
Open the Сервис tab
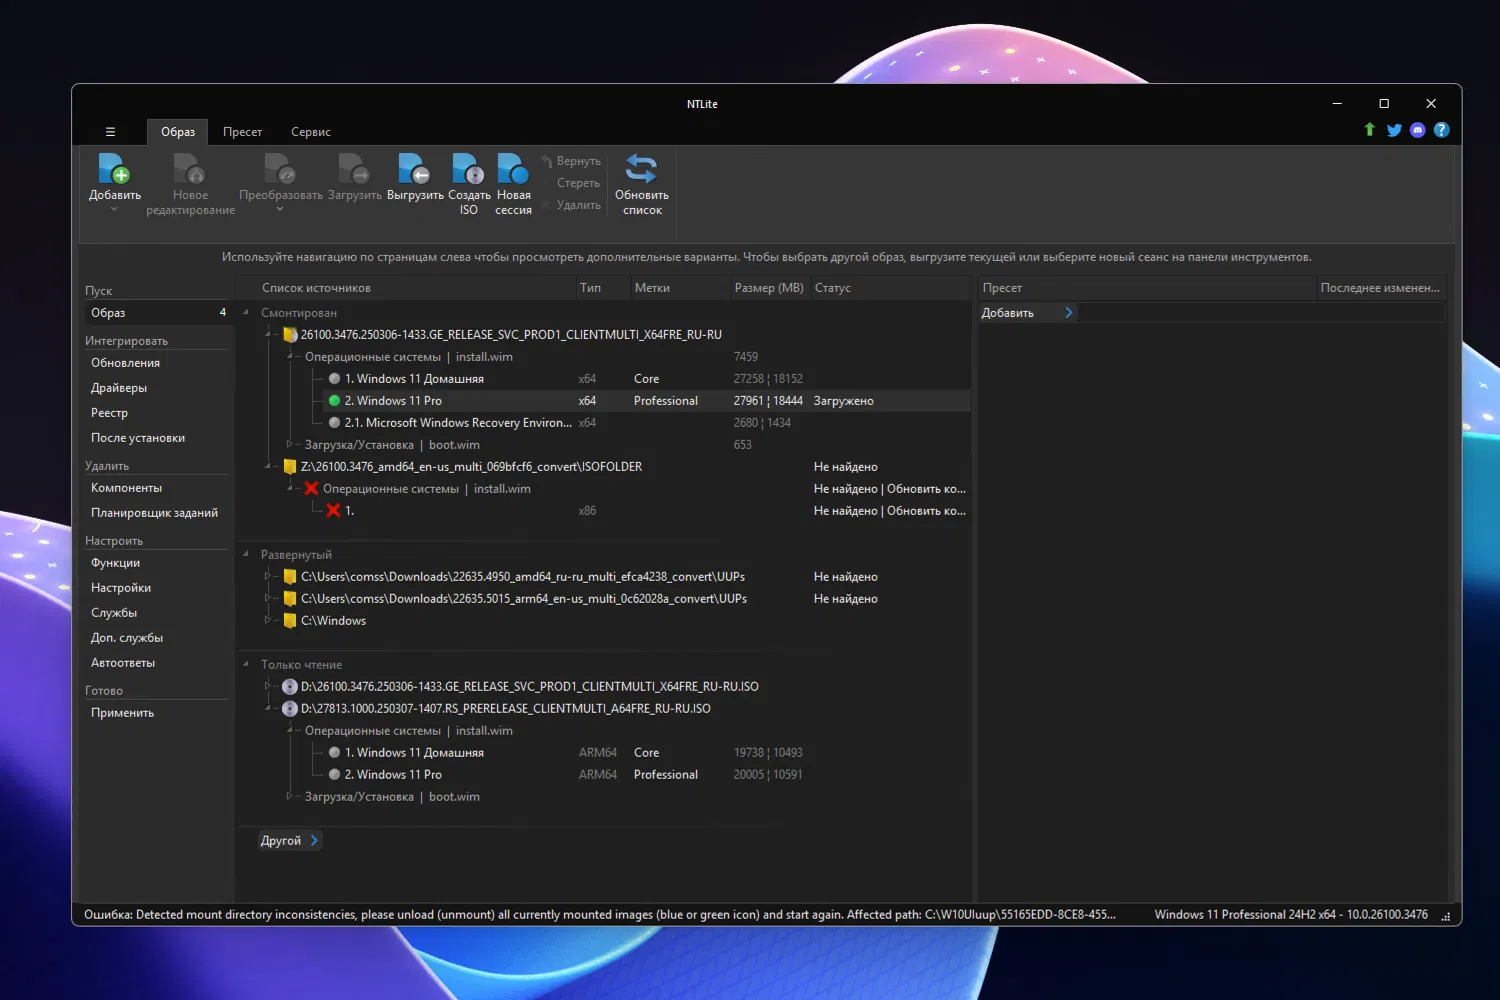pyautogui.click(x=310, y=132)
